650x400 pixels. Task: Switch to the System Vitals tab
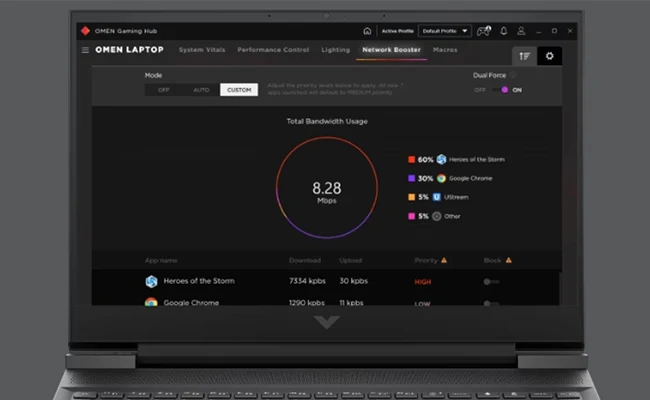pos(202,50)
